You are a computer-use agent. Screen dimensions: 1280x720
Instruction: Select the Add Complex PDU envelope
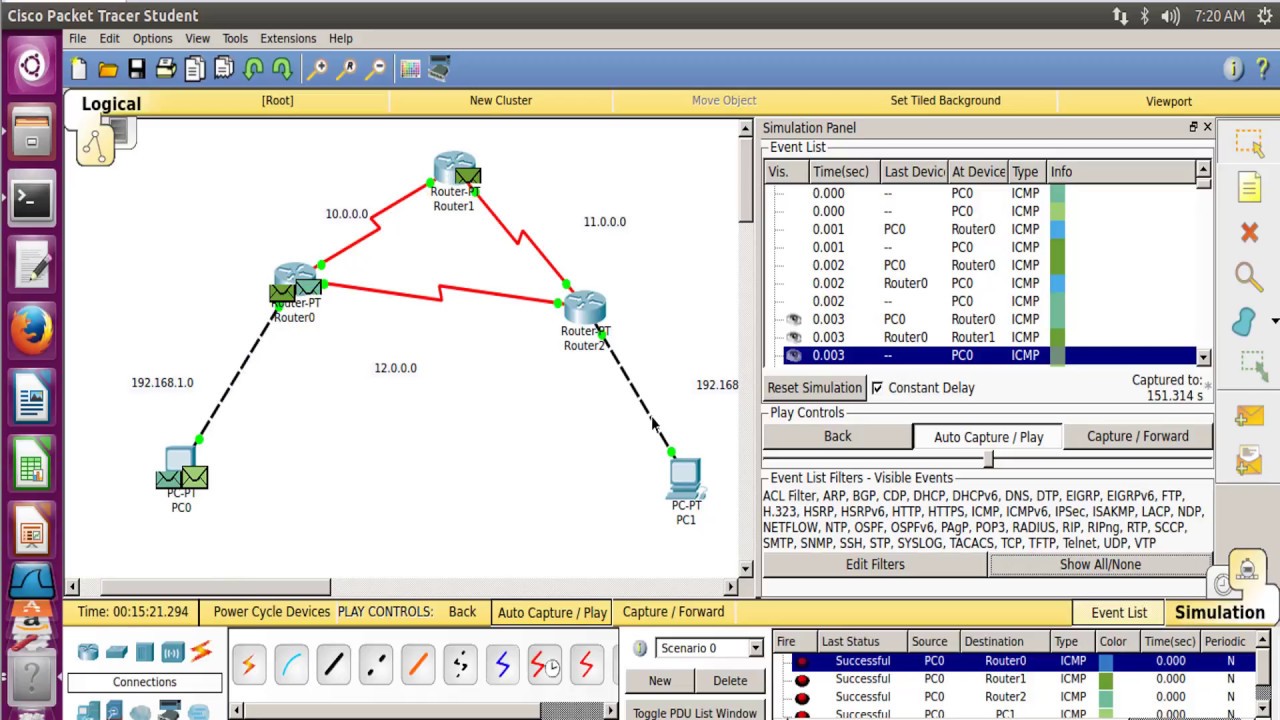[x=1249, y=459]
